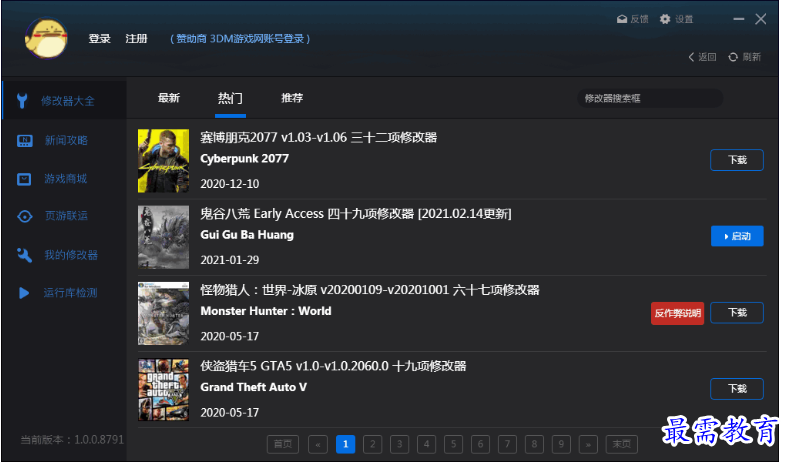Go to 新闻攻略 in the sidebar
Viewport: 786px width, 462px height.
coord(64,141)
